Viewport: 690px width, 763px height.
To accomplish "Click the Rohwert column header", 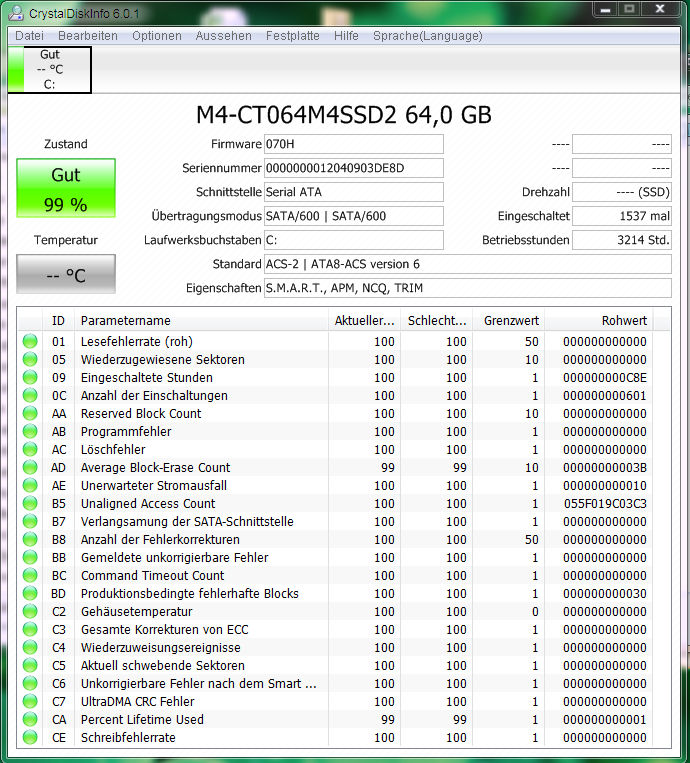I will [x=599, y=321].
